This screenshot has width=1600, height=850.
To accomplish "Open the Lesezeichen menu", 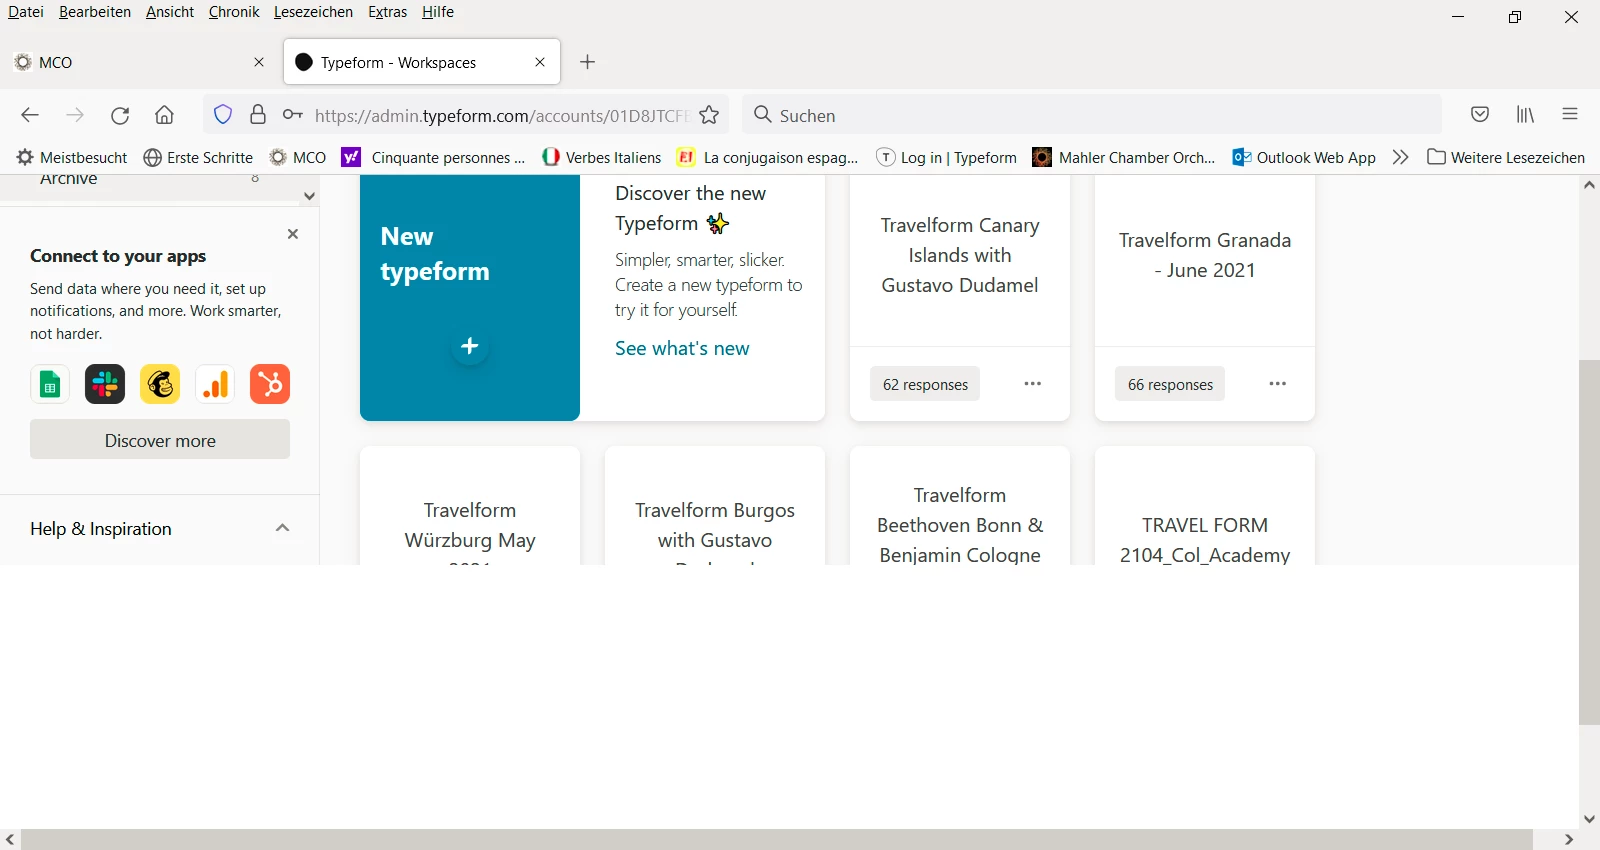I will [x=313, y=12].
